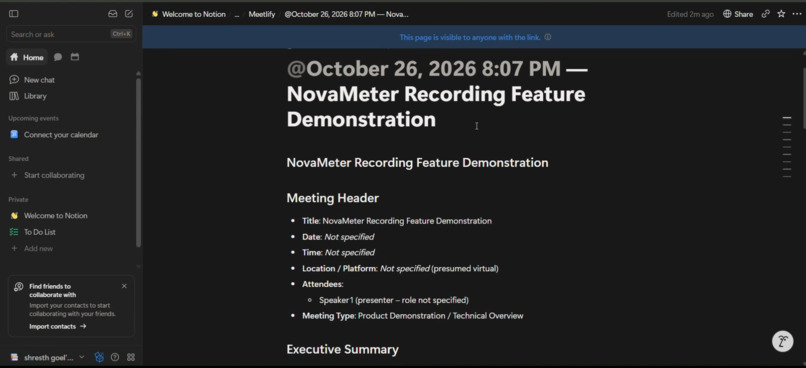Open the help question mark icon
Viewport: 806px width, 368px height.
coord(115,357)
